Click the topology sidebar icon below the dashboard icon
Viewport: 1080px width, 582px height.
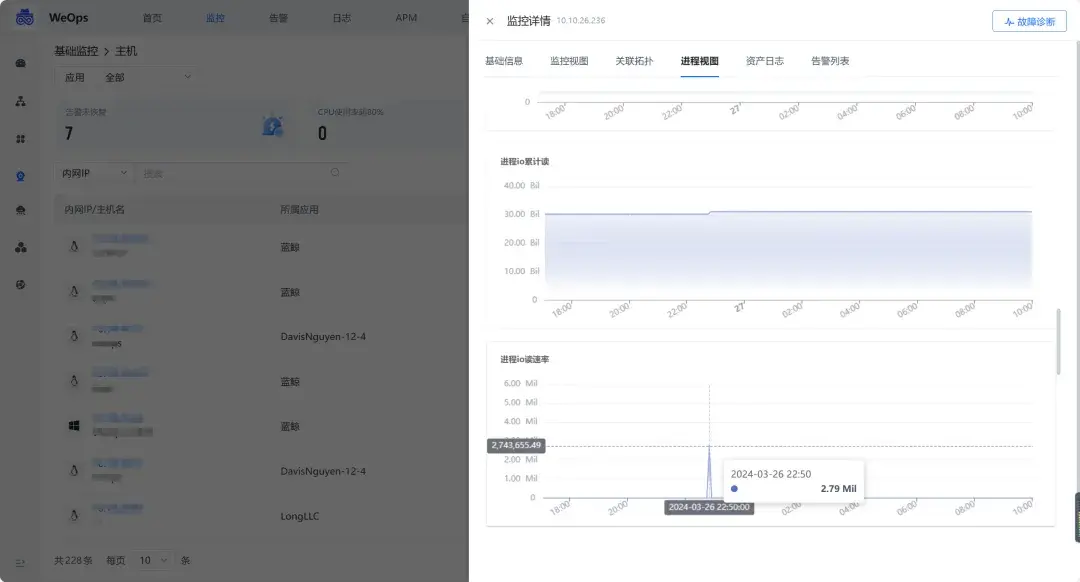[x=20, y=100]
